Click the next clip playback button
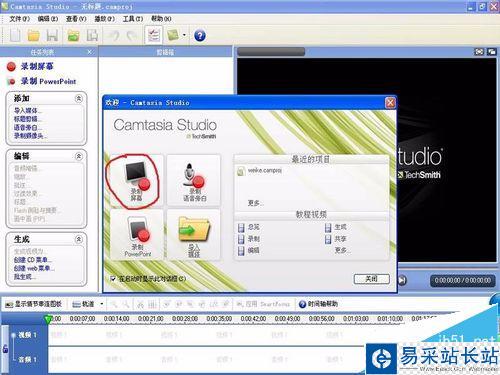The image size is (500, 375). tap(402, 280)
